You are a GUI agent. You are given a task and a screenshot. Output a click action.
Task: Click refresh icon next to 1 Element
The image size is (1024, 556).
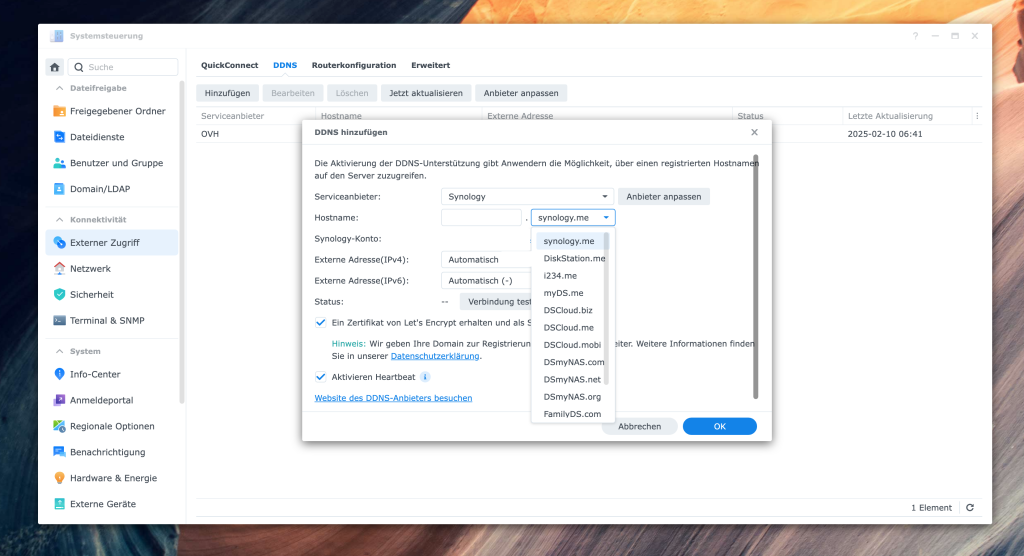[x=969, y=508]
